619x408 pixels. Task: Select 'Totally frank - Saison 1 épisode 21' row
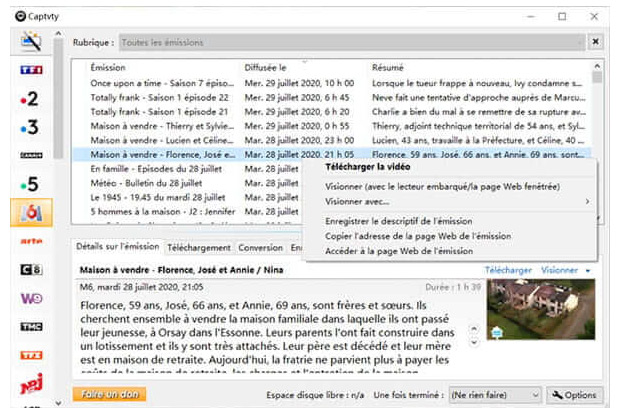pos(332,112)
